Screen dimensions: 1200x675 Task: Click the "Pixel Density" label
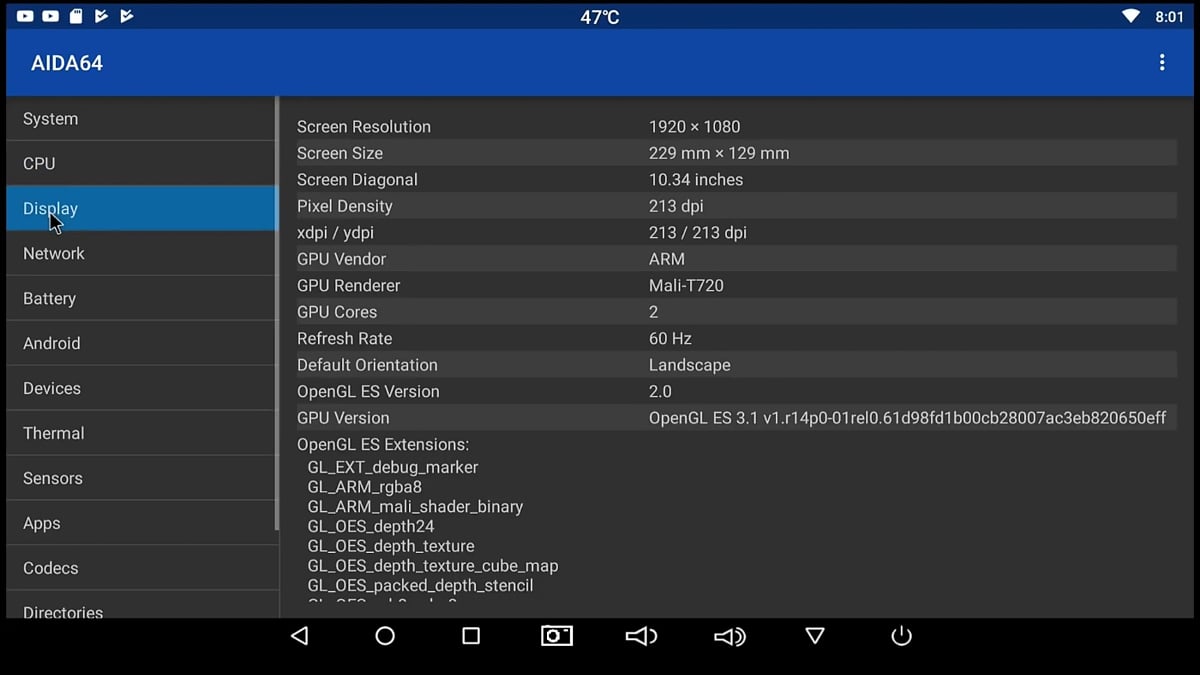point(345,206)
